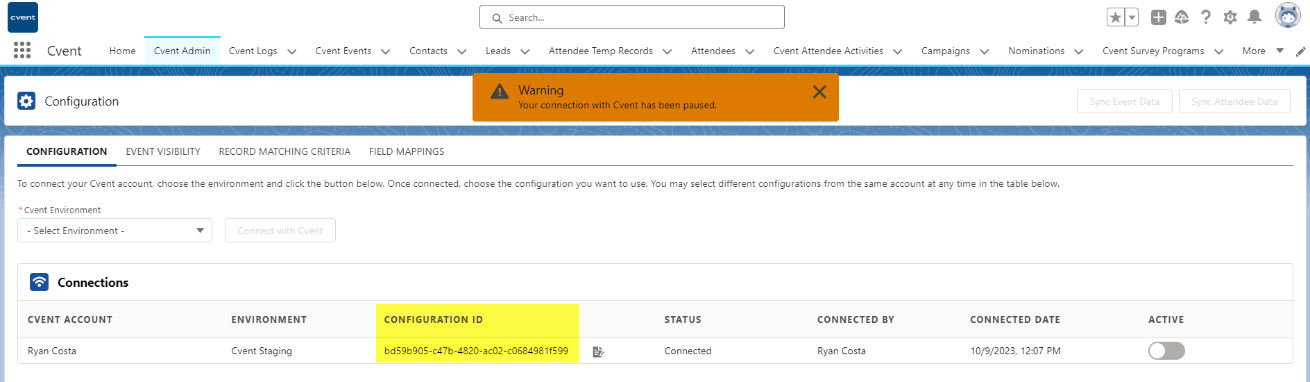Open the Favorites list dropdown arrow
The image size is (1310, 382).
tap(1132, 17)
